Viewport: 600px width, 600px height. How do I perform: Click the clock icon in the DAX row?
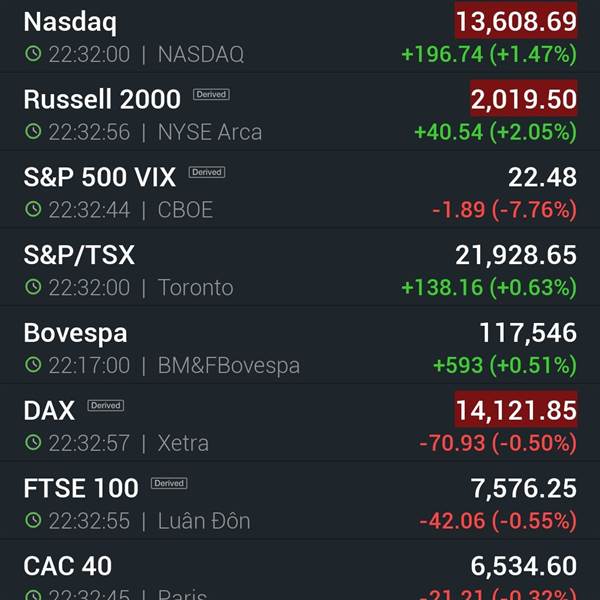[x=33, y=443]
